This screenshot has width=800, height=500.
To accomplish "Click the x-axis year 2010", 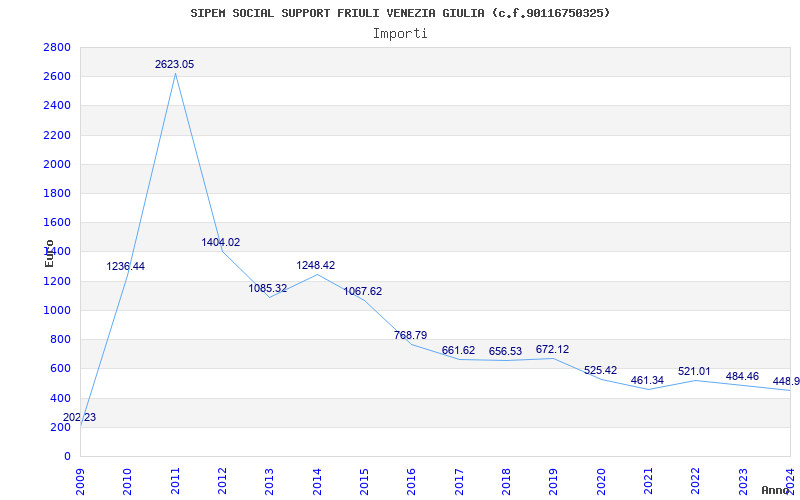I will click(128, 482).
